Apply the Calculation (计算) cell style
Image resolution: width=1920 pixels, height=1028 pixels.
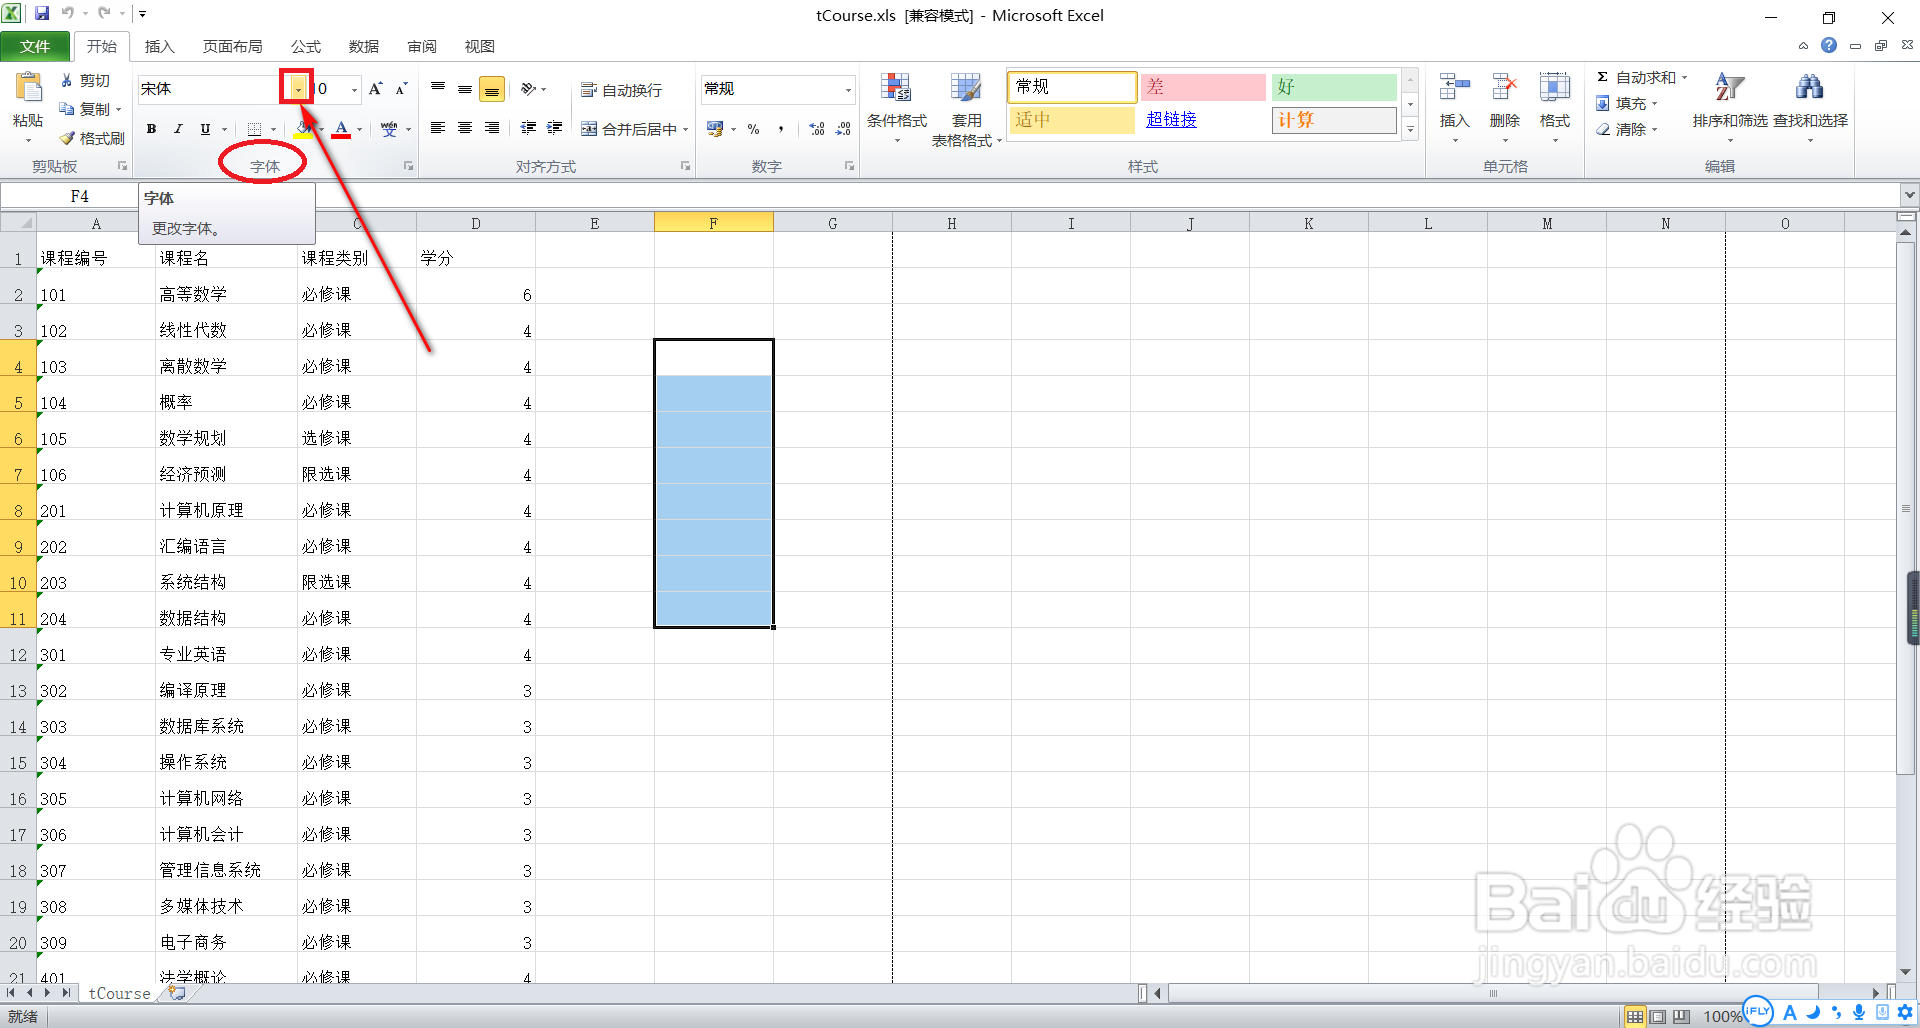pos(1334,120)
